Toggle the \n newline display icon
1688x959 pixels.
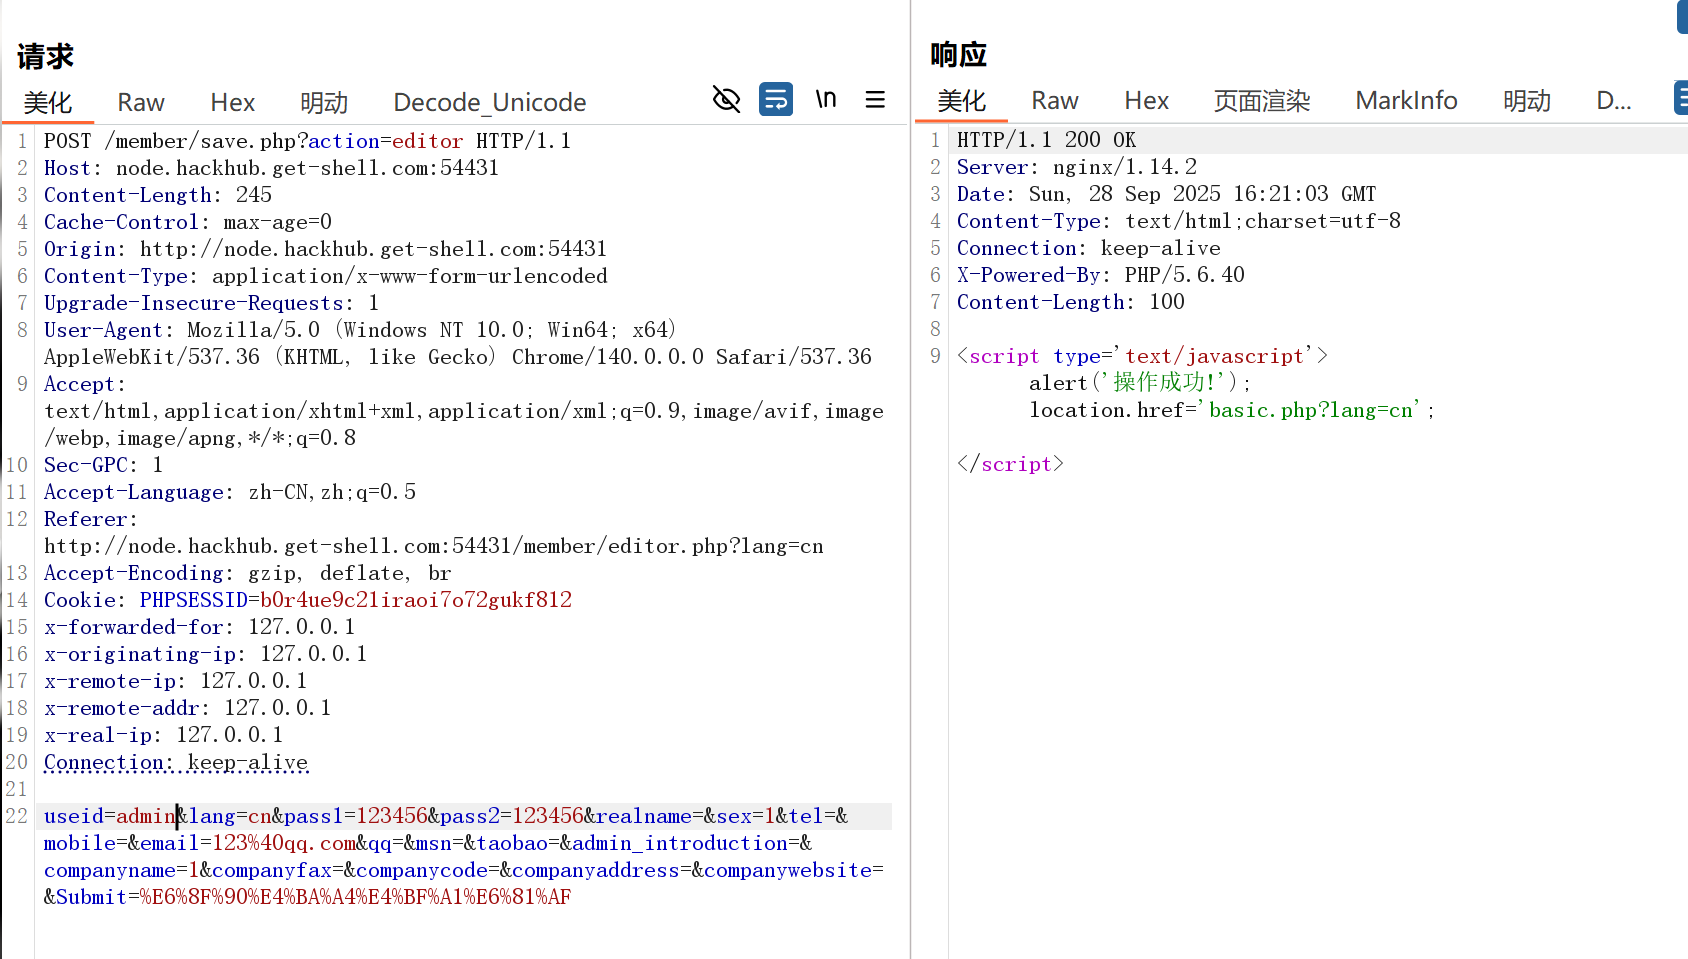[825, 99]
